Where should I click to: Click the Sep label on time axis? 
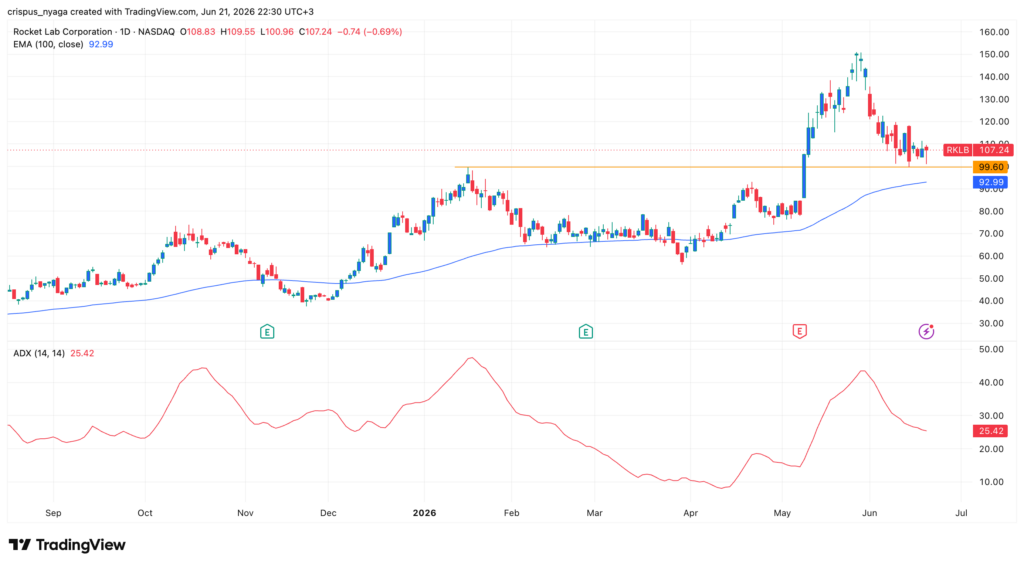54,513
